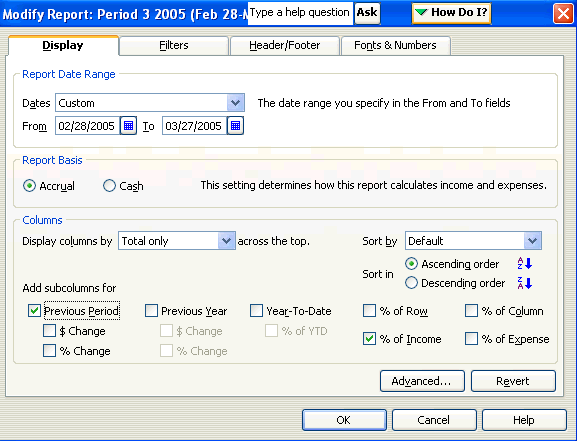Click the descending Z-A sort icon
The height and width of the screenshot is (441, 577).
(x=525, y=283)
